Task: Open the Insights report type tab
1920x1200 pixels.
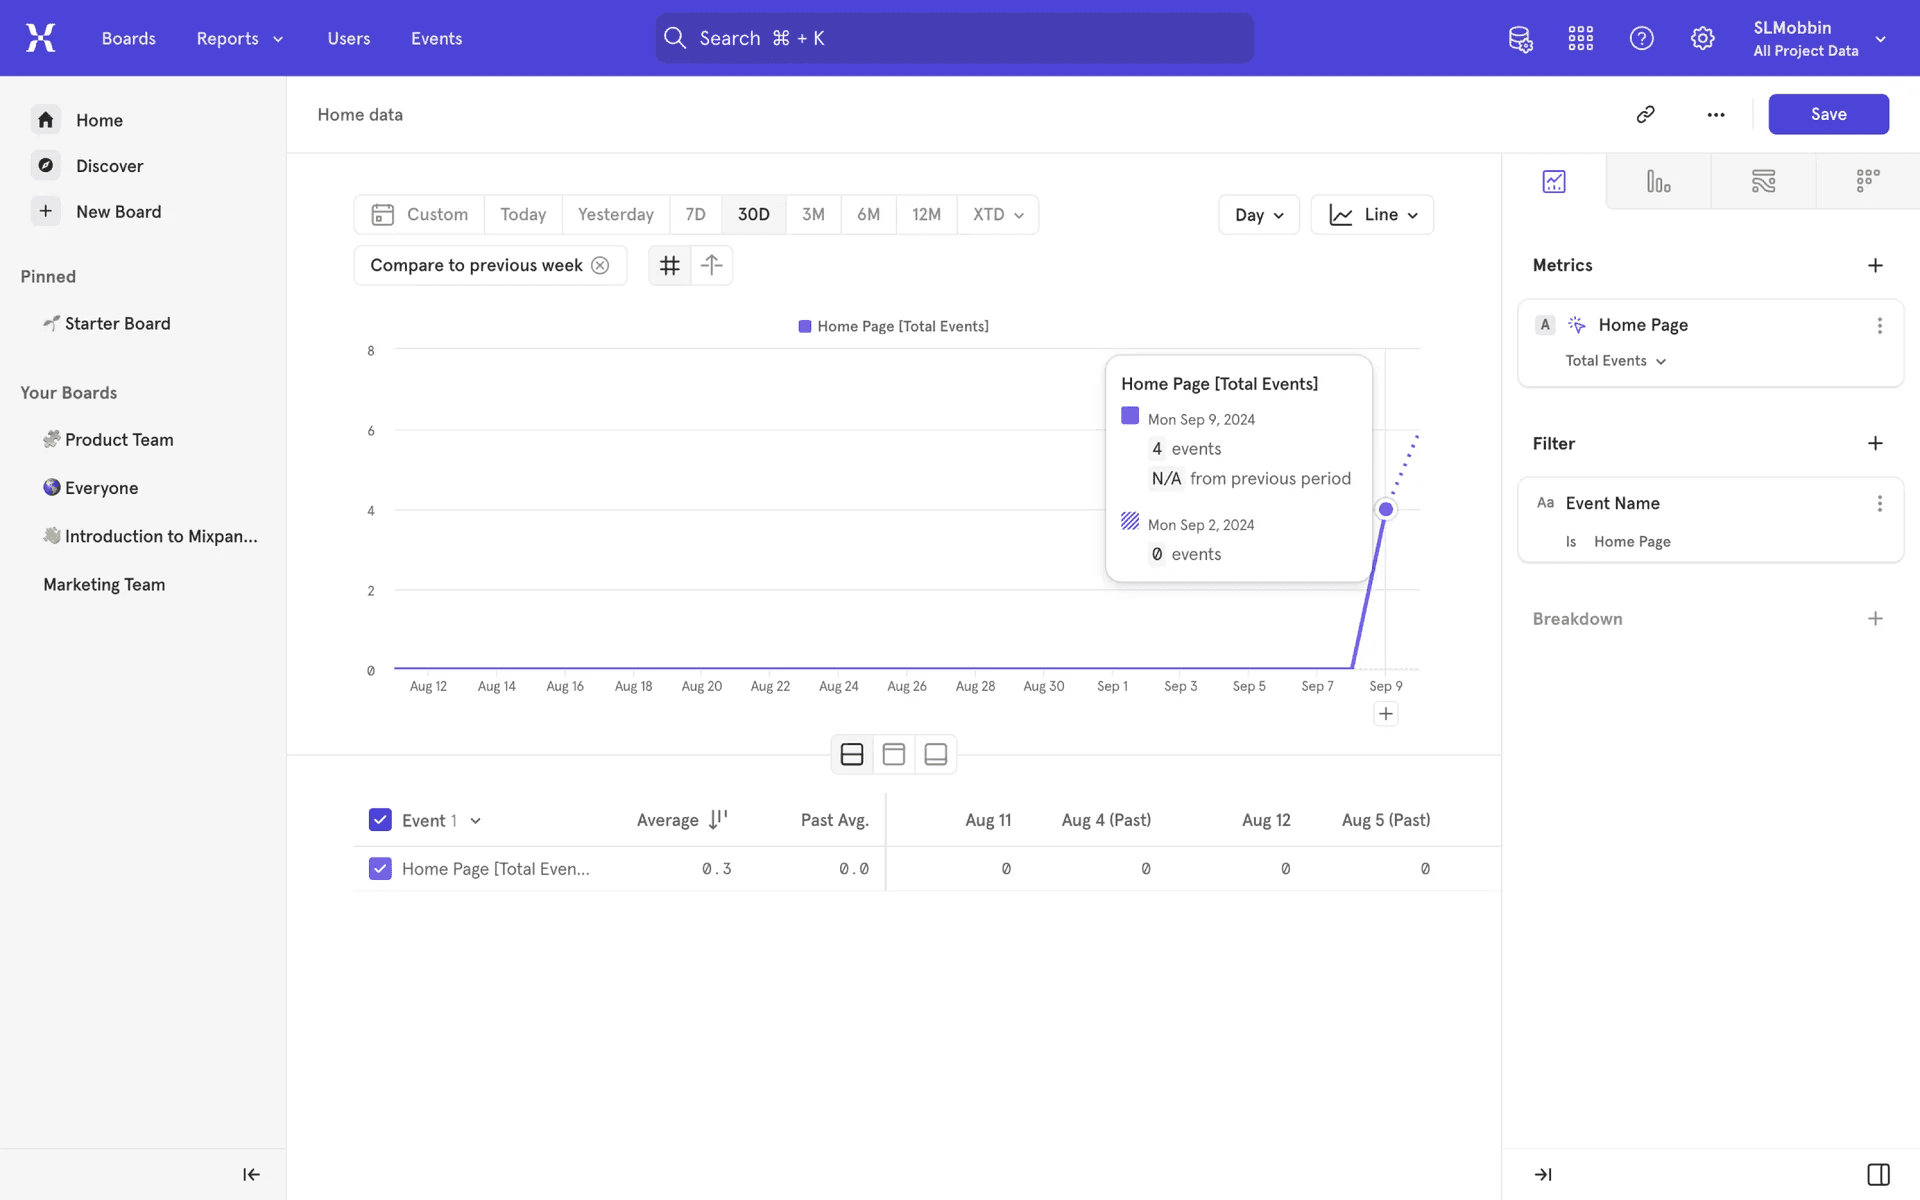Action: tap(1553, 181)
